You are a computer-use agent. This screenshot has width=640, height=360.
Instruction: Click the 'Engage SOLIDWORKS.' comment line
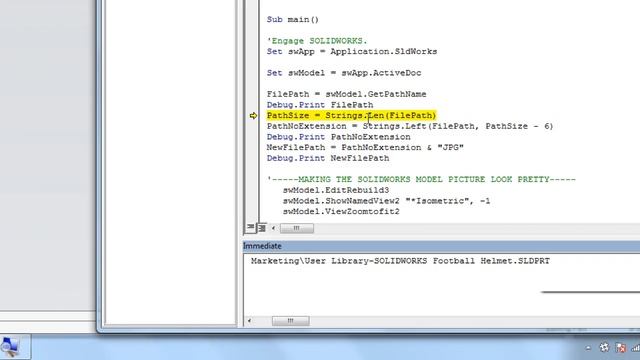317,41
